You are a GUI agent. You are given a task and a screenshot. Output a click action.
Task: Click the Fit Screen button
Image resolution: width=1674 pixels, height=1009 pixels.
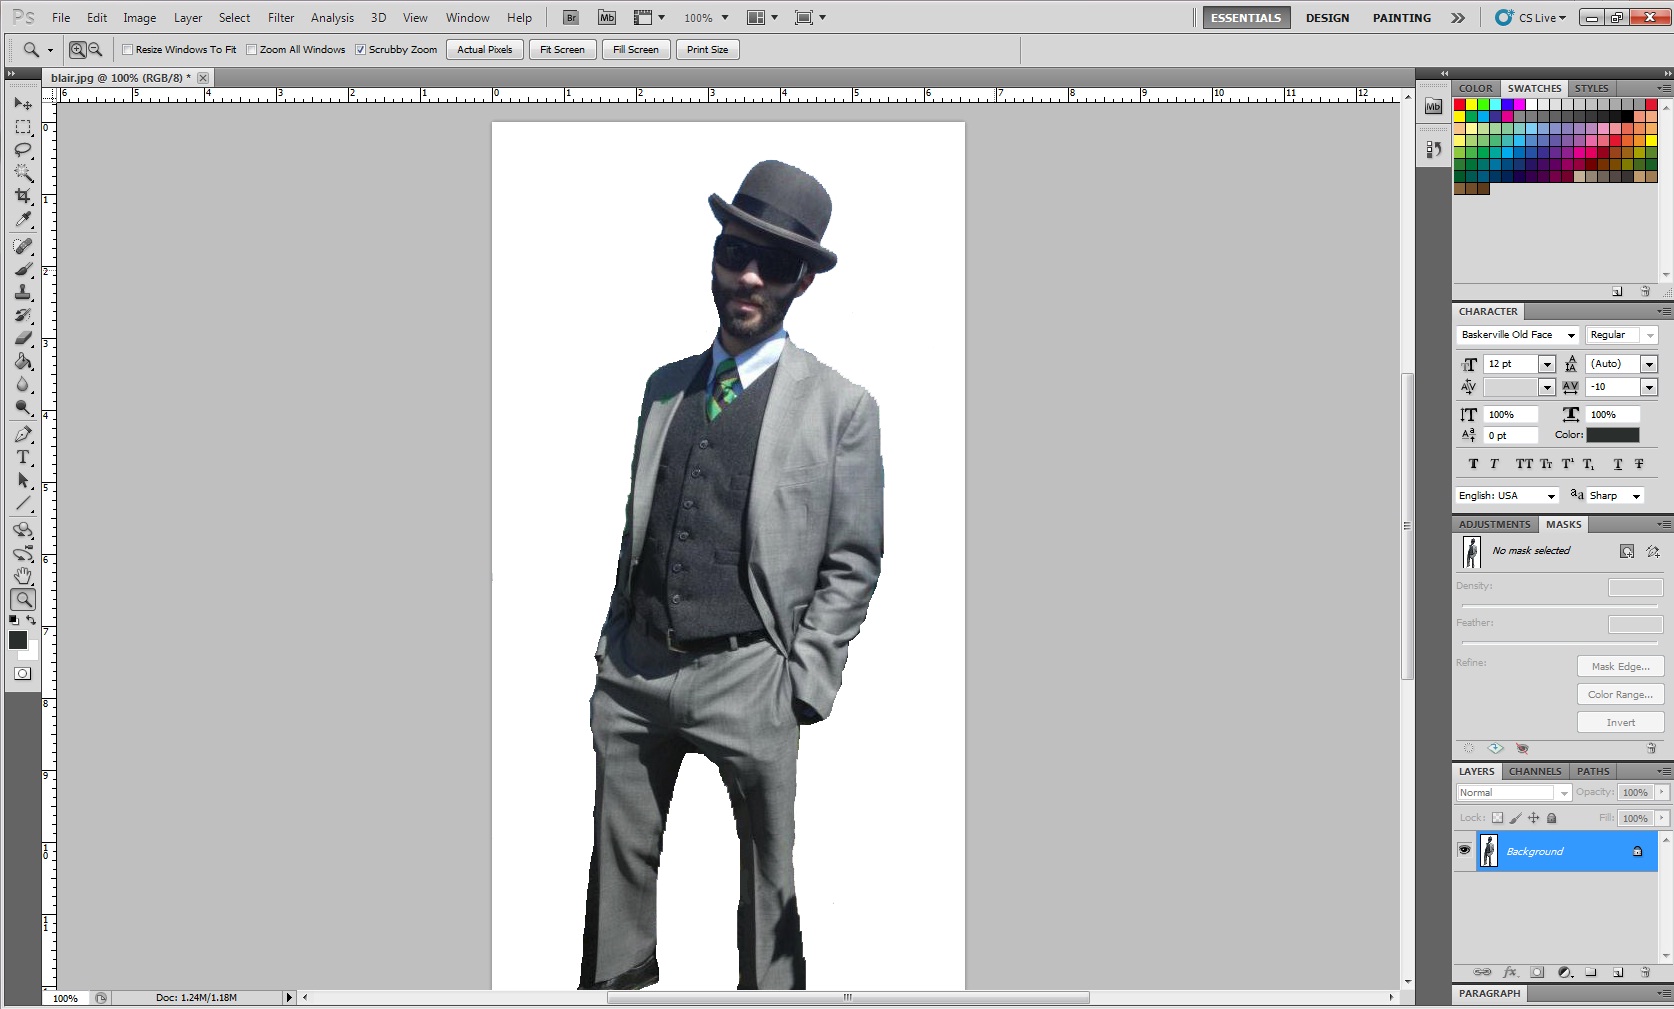pyautogui.click(x=562, y=49)
